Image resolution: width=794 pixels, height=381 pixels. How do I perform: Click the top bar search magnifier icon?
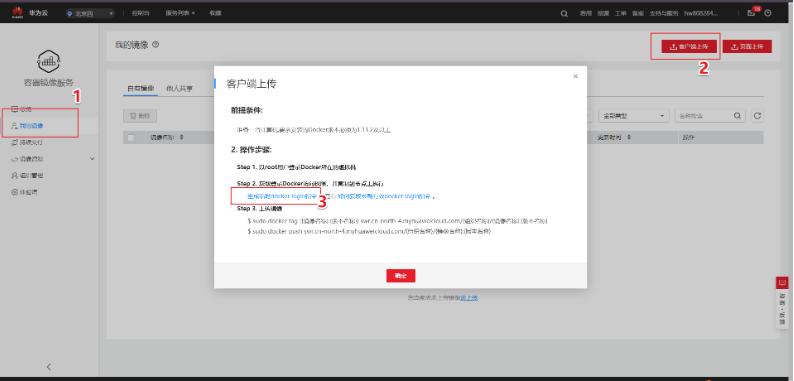click(x=564, y=14)
